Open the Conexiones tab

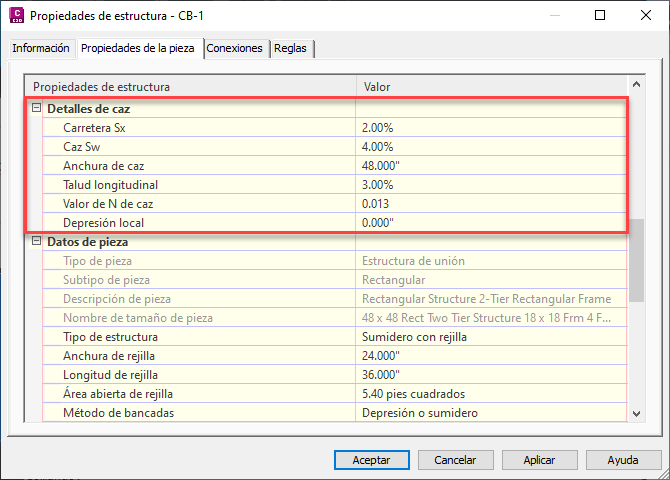[x=234, y=48]
